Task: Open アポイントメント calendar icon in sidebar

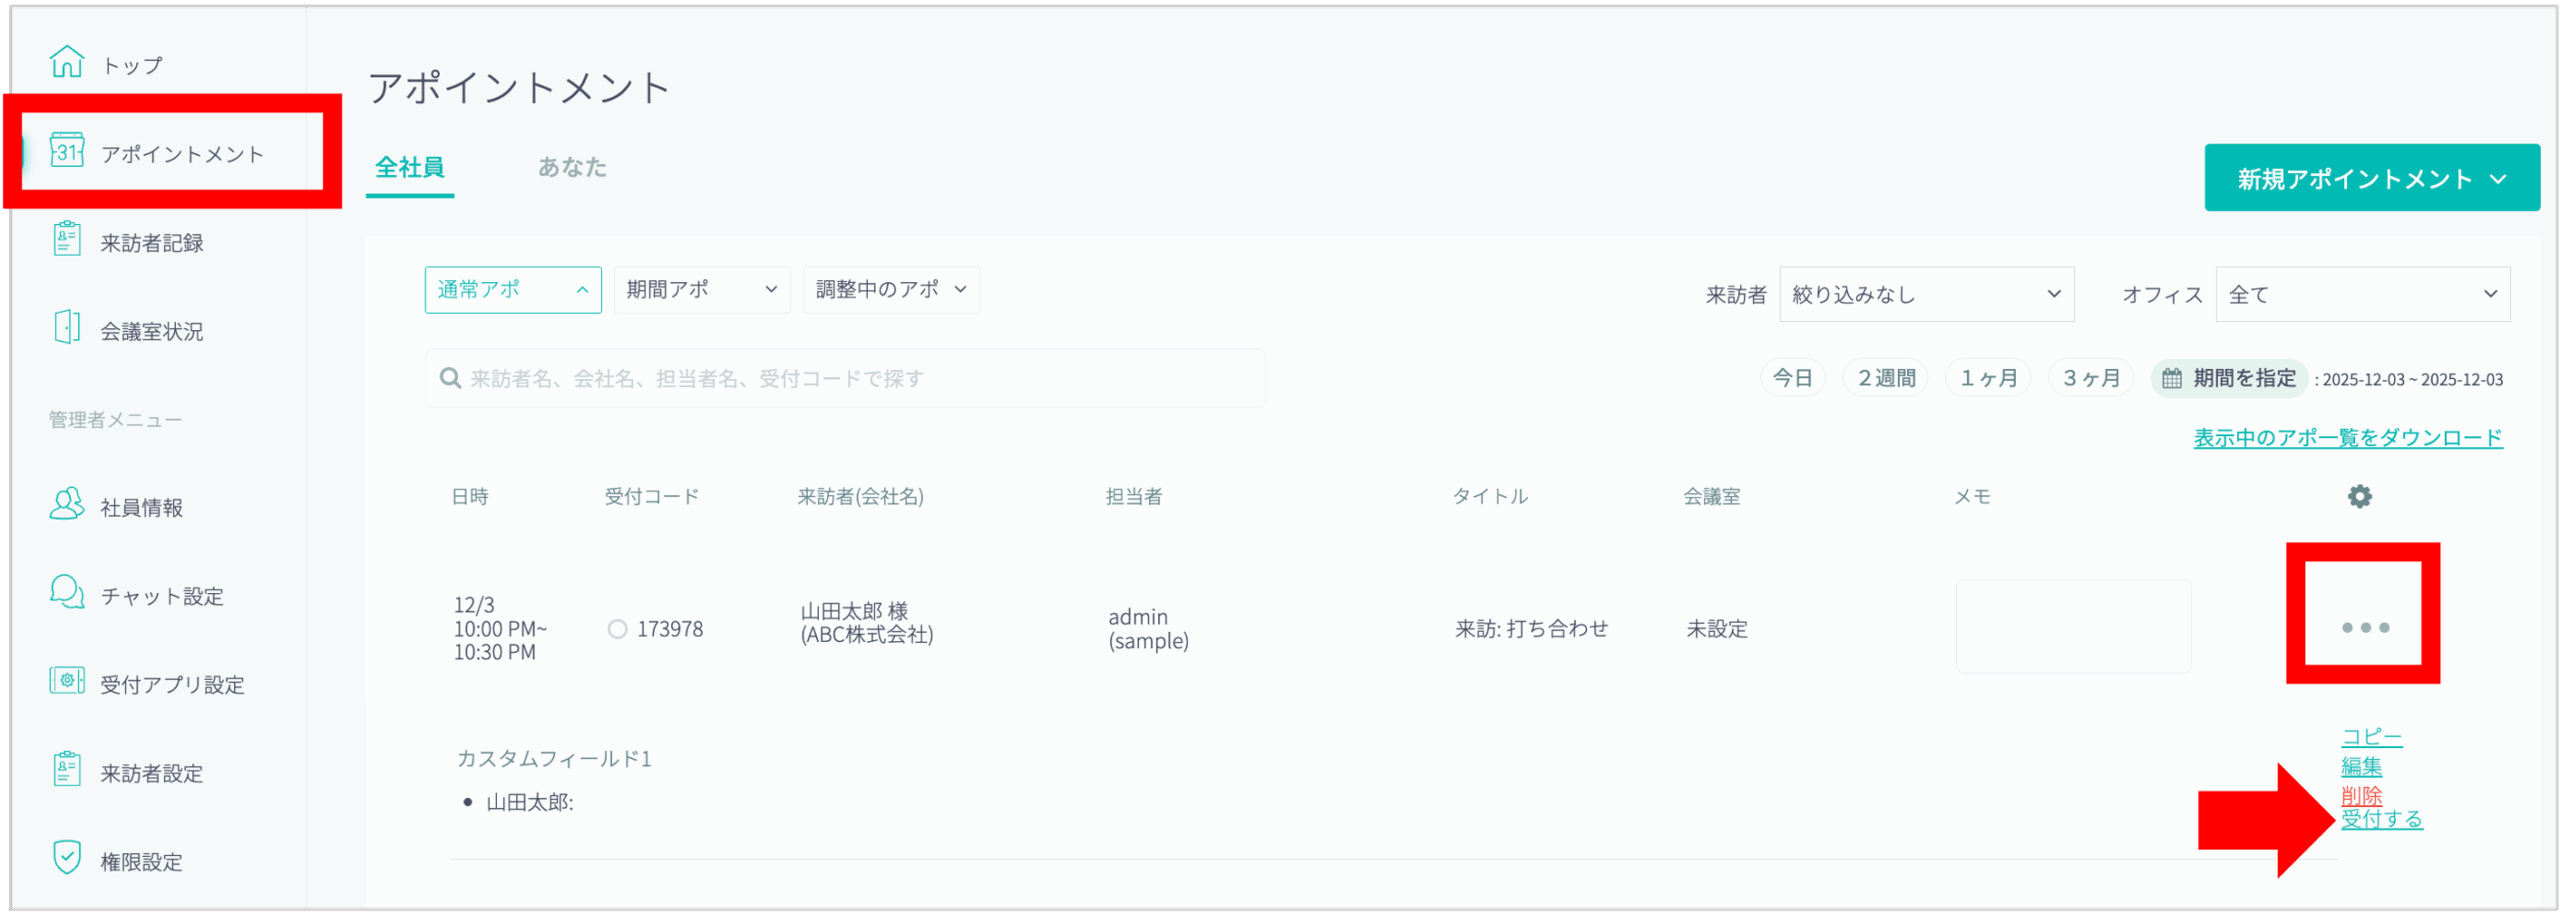Action: [x=67, y=151]
